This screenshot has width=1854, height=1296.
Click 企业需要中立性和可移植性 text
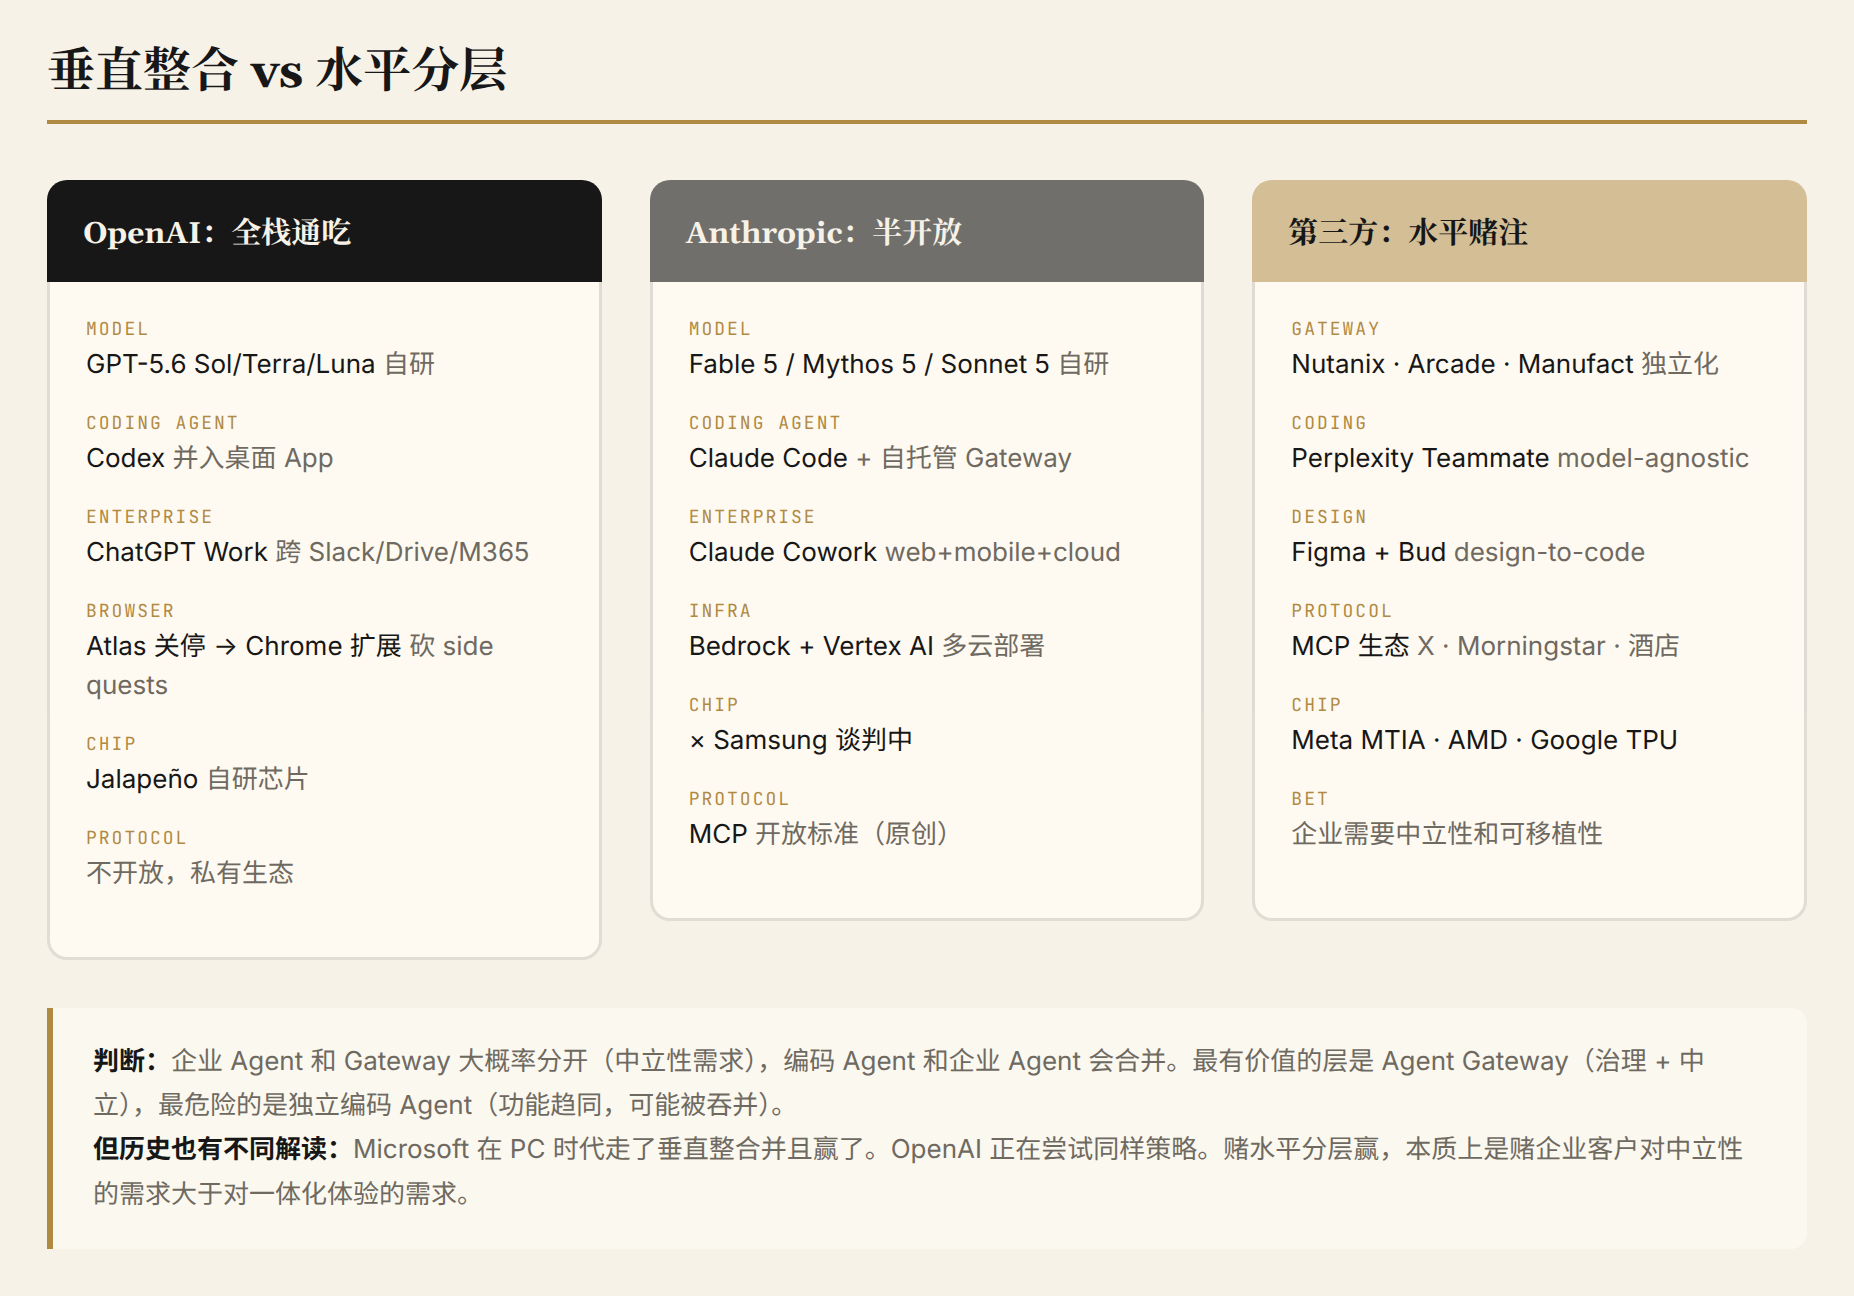[1447, 834]
